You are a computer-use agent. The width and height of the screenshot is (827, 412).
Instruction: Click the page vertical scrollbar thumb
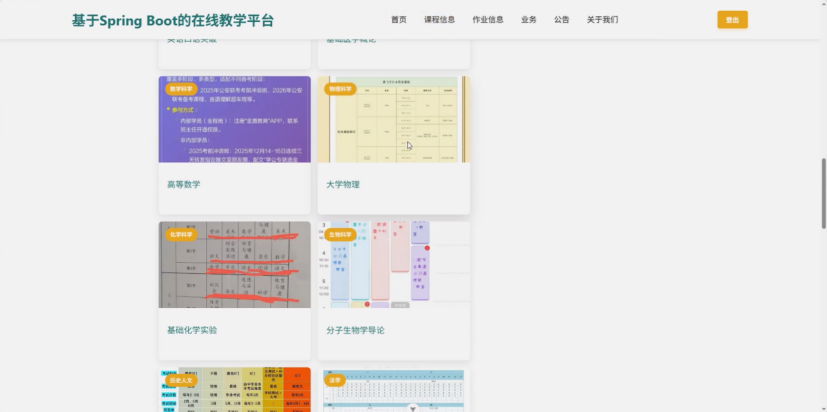824,193
